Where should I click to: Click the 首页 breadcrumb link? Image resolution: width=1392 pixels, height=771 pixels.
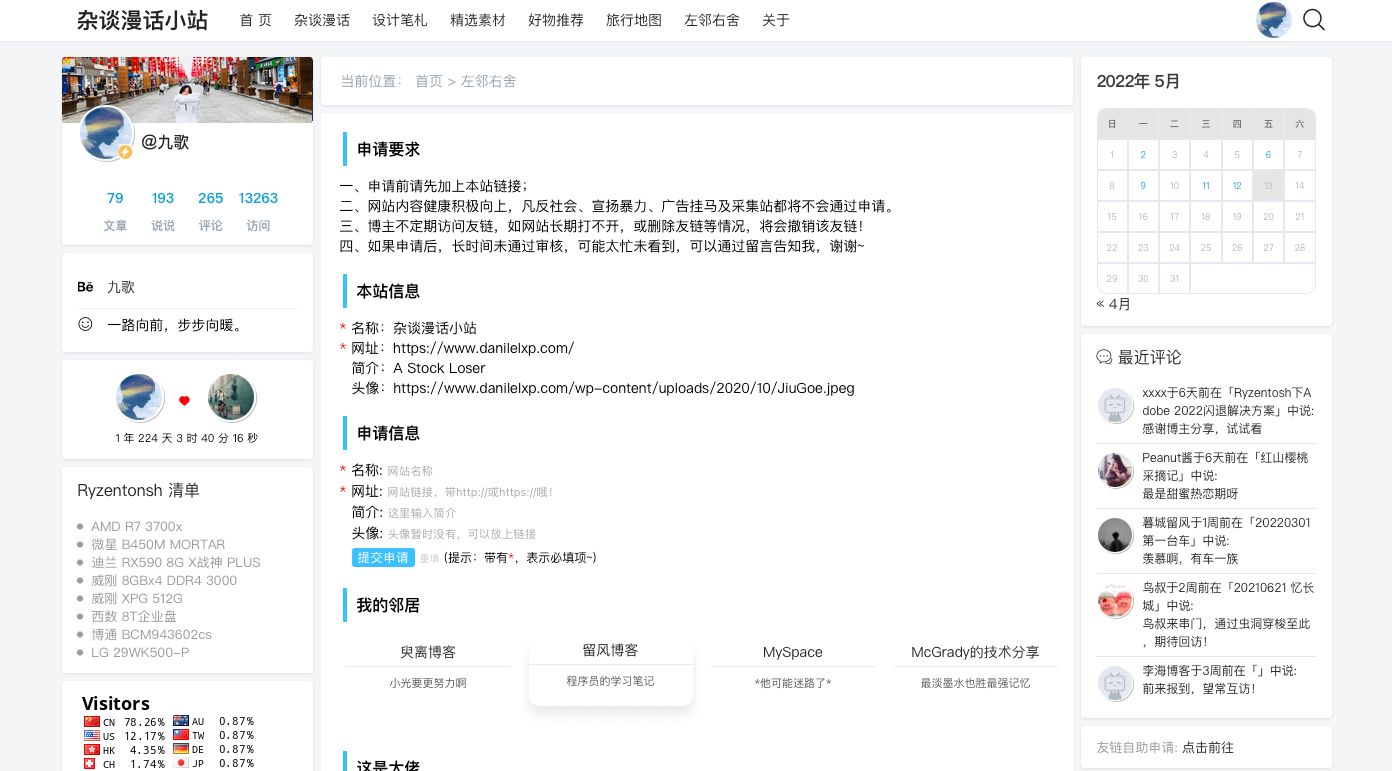pyautogui.click(x=429, y=81)
